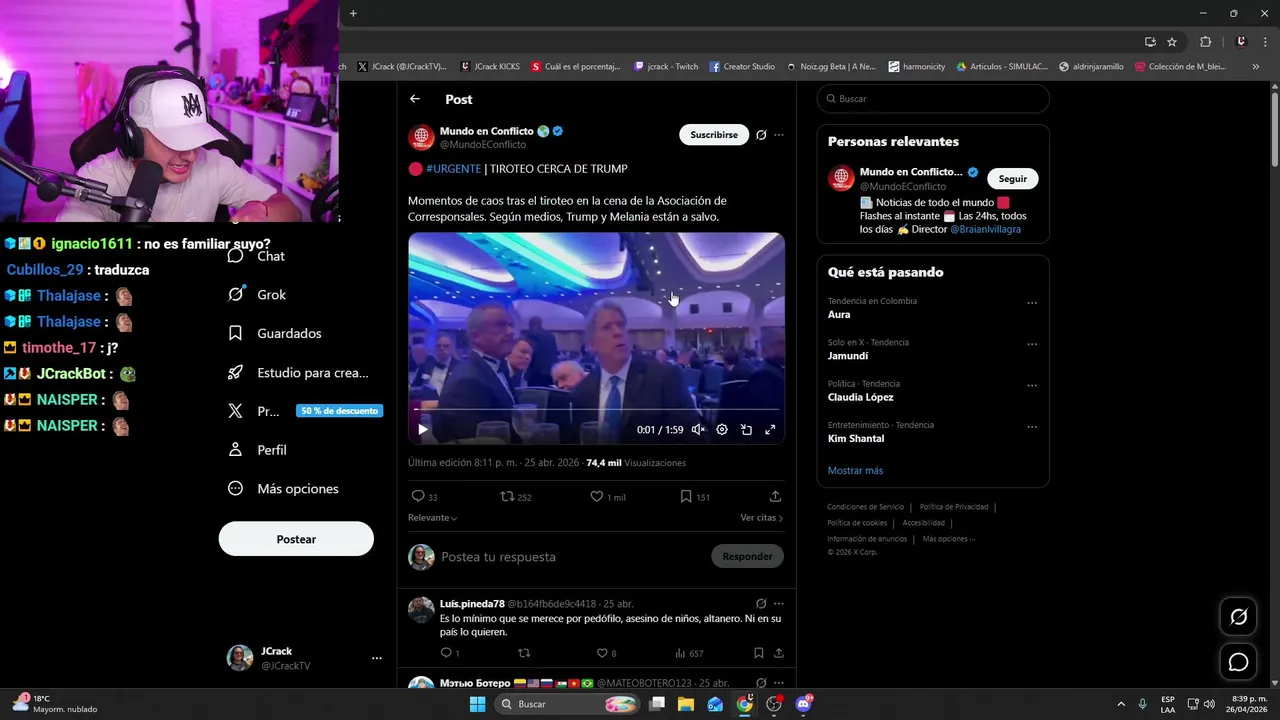The height and width of the screenshot is (720, 1280).
Task: Click the taskbar Buscar search box
Action: 566,704
